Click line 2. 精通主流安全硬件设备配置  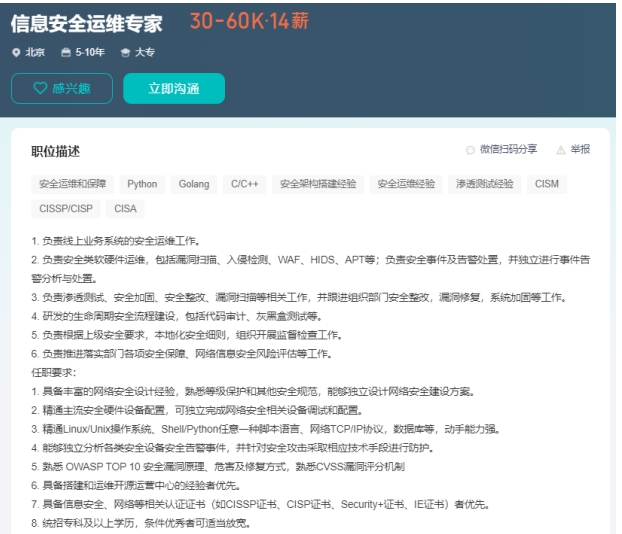click(x=197, y=410)
